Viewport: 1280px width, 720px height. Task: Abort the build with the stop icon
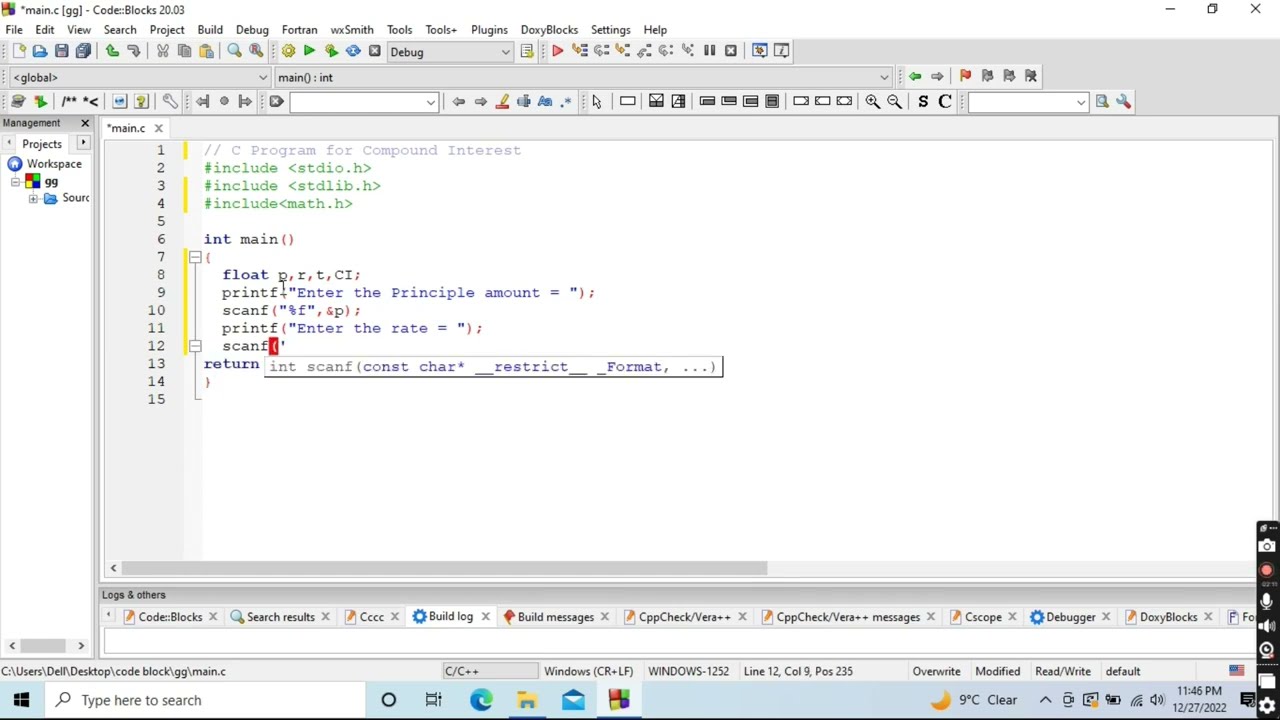pos(375,51)
